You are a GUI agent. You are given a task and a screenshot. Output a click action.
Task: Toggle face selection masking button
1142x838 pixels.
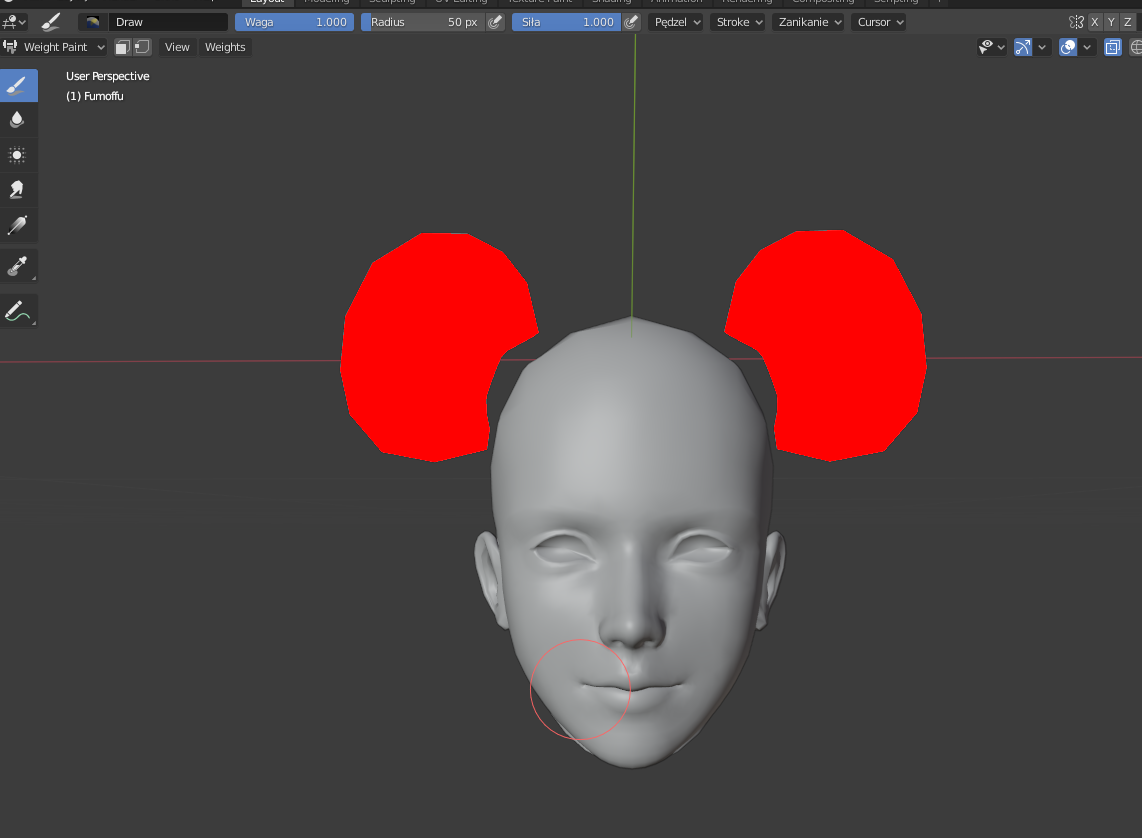click(122, 47)
